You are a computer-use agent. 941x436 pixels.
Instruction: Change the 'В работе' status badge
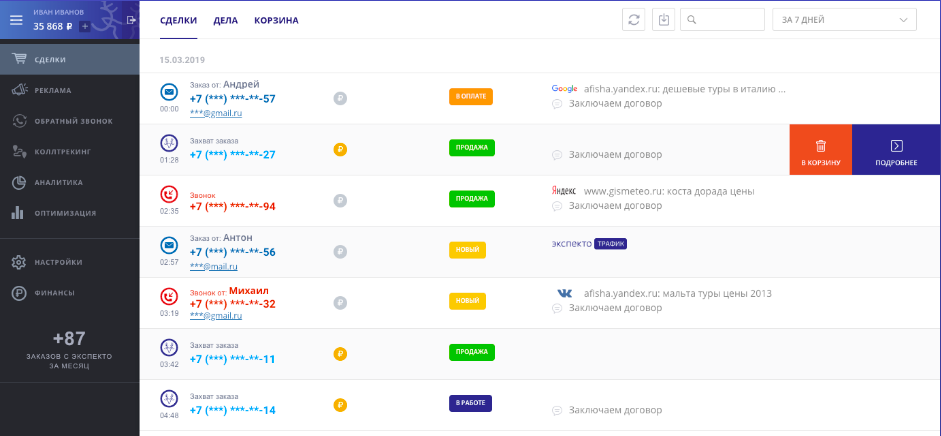pyautogui.click(x=470, y=403)
